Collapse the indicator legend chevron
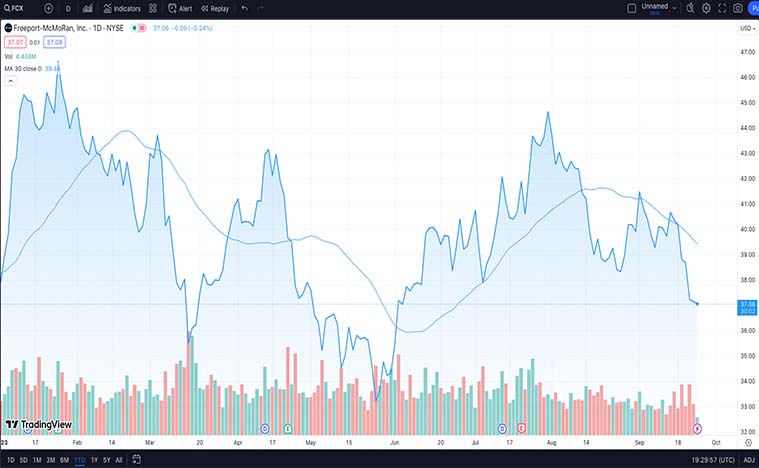 [x=10, y=81]
